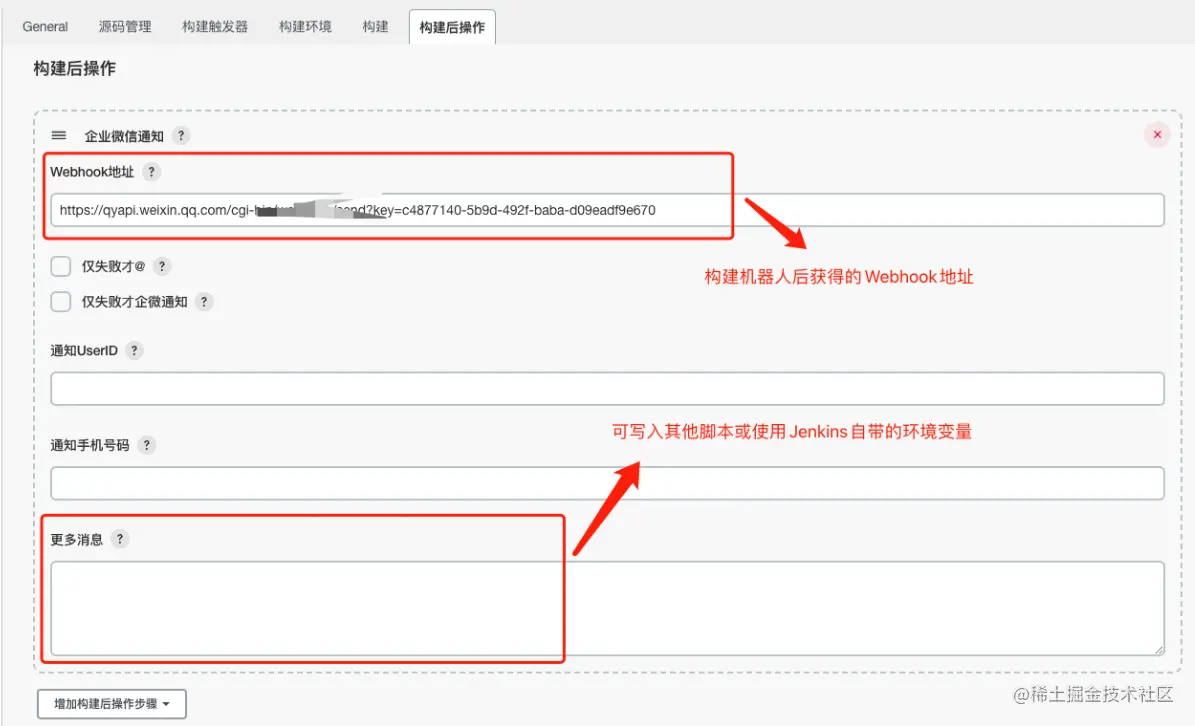This screenshot has width=1195, height=726.
Task: Grab the 更多消息 textarea resize corner
Action: click(x=1158, y=649)
